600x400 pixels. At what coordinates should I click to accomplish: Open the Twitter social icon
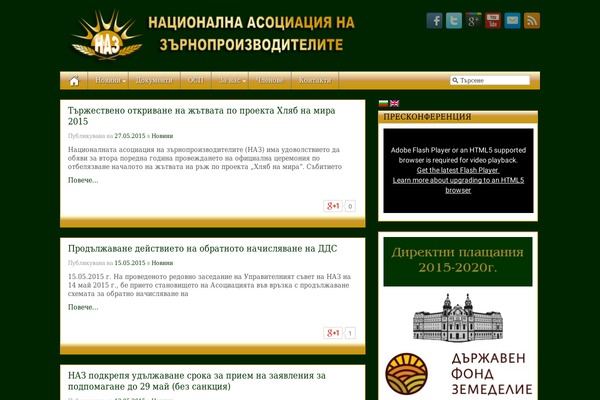click(454, 20)
